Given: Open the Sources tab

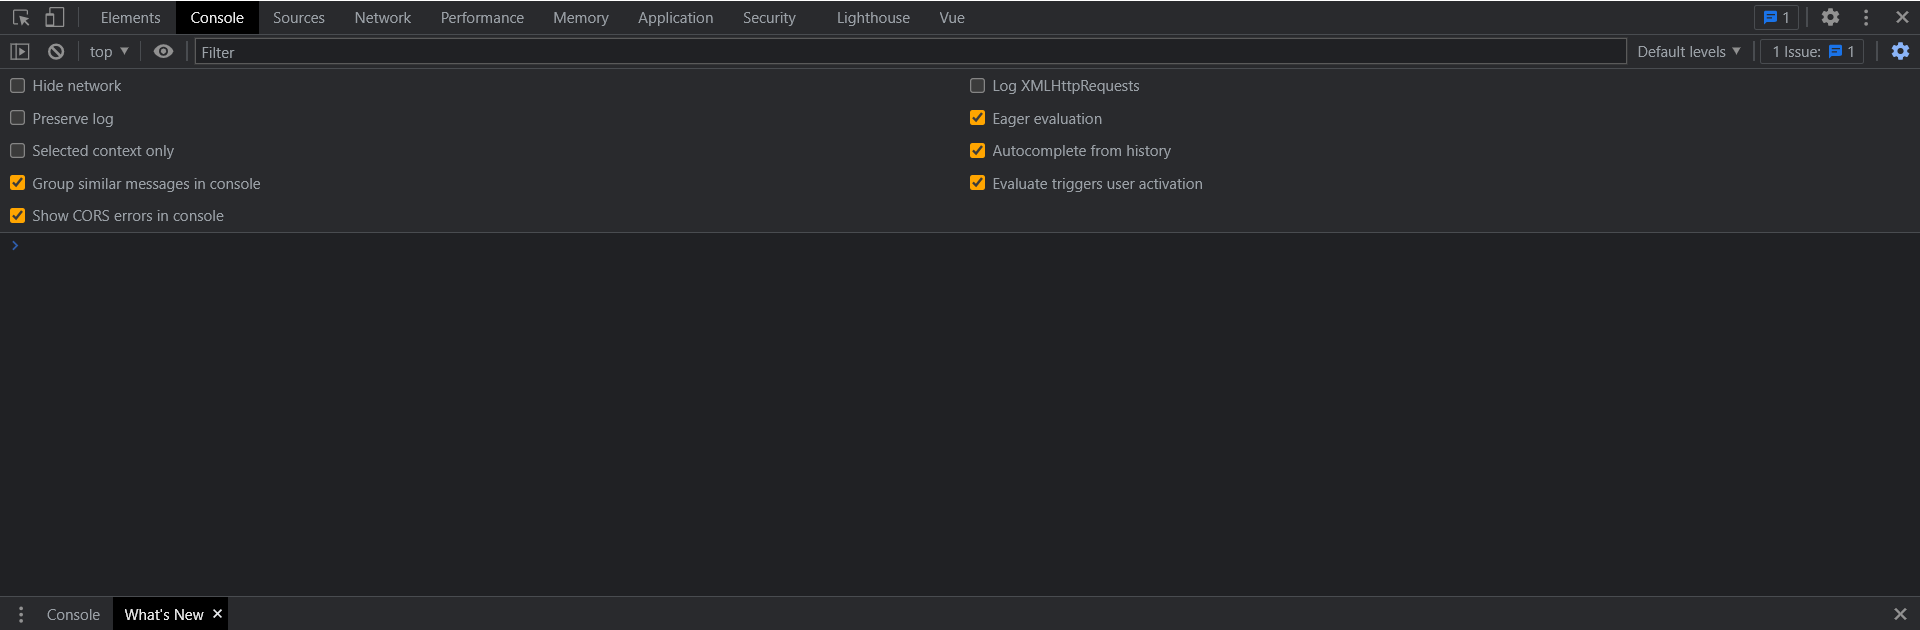Looking at the screenshot, I should [x=299, y=18].
